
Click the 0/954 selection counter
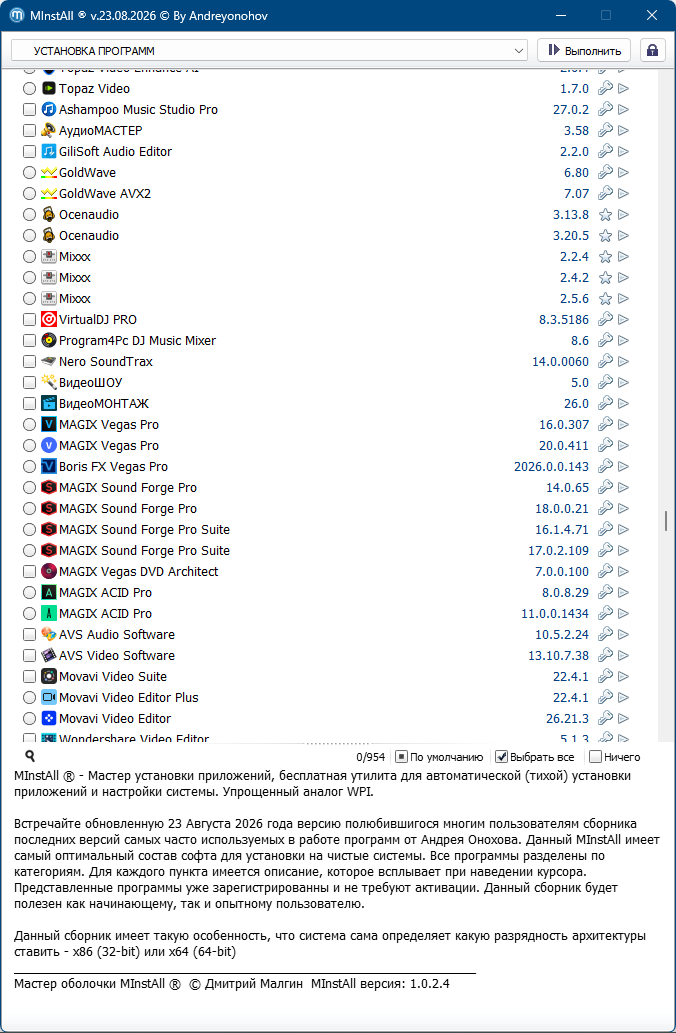(x=370, y=758)
